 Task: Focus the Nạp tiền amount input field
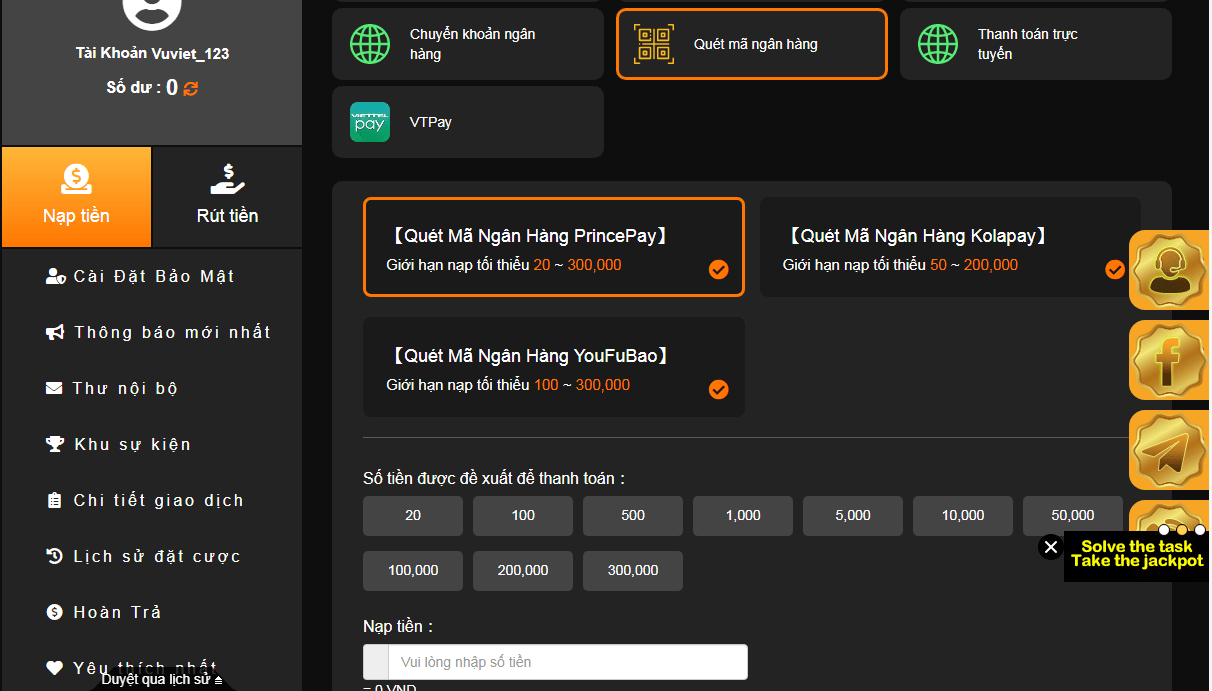coord(567,662)
